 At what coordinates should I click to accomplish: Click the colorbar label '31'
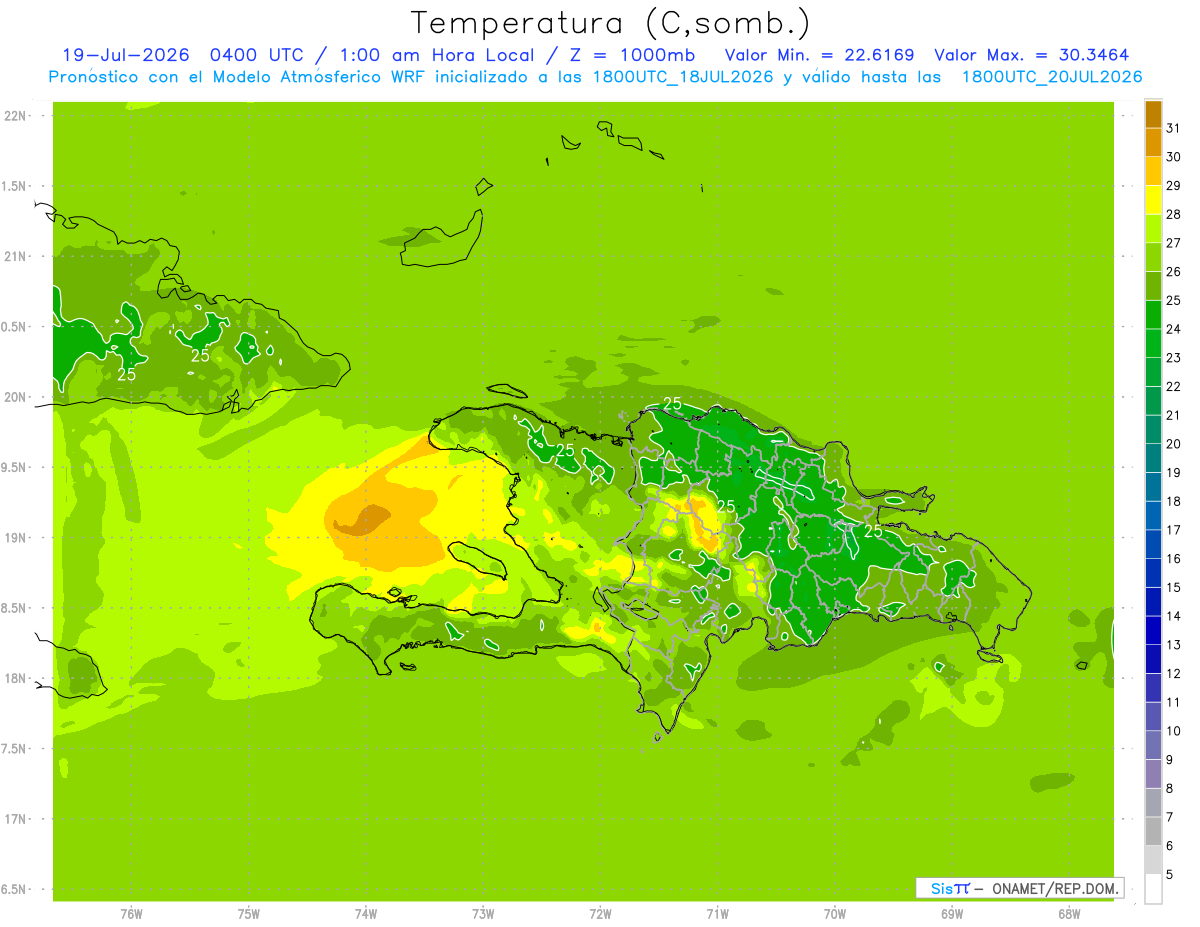coord(1173,128)
